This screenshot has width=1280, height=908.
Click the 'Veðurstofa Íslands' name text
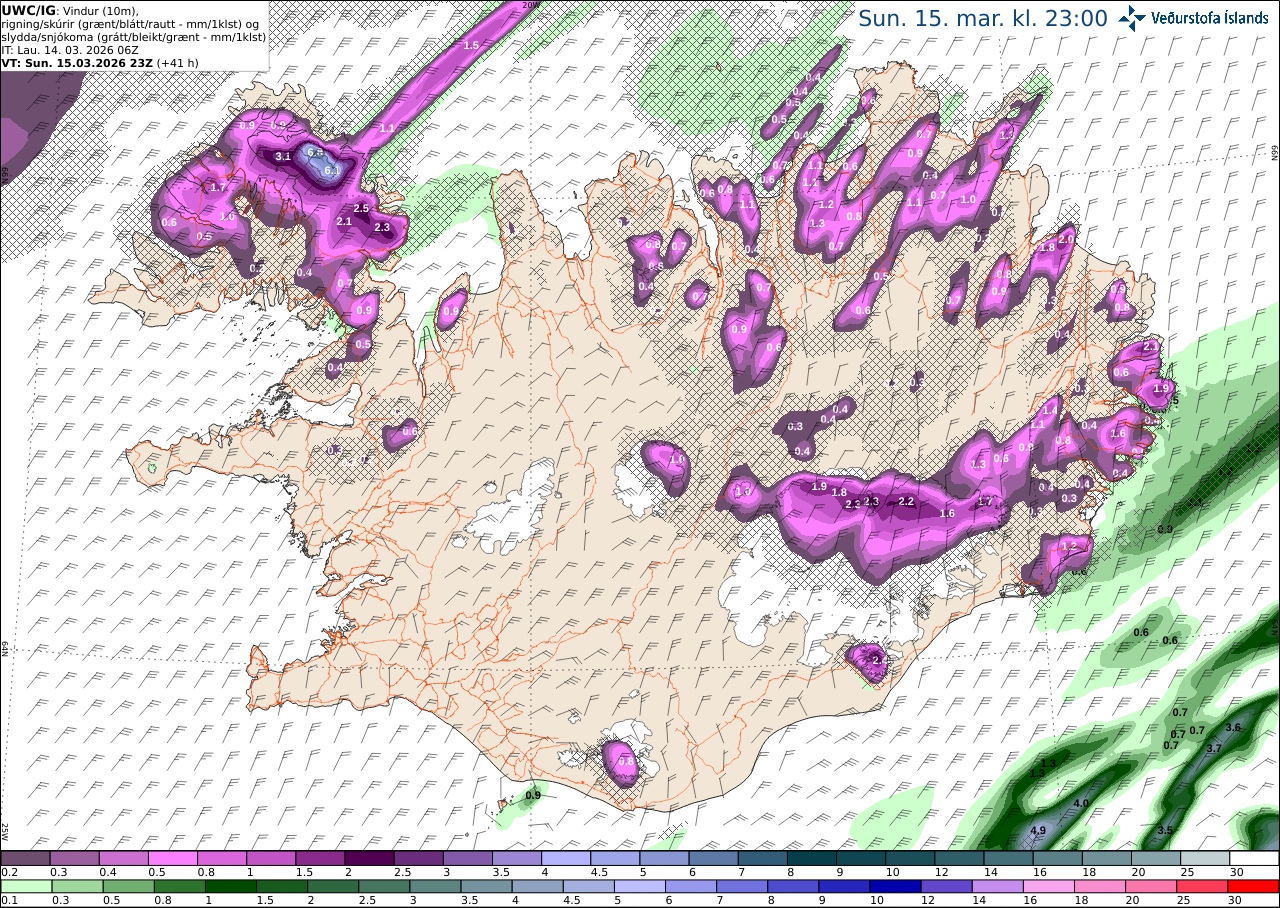point(1212,18)
